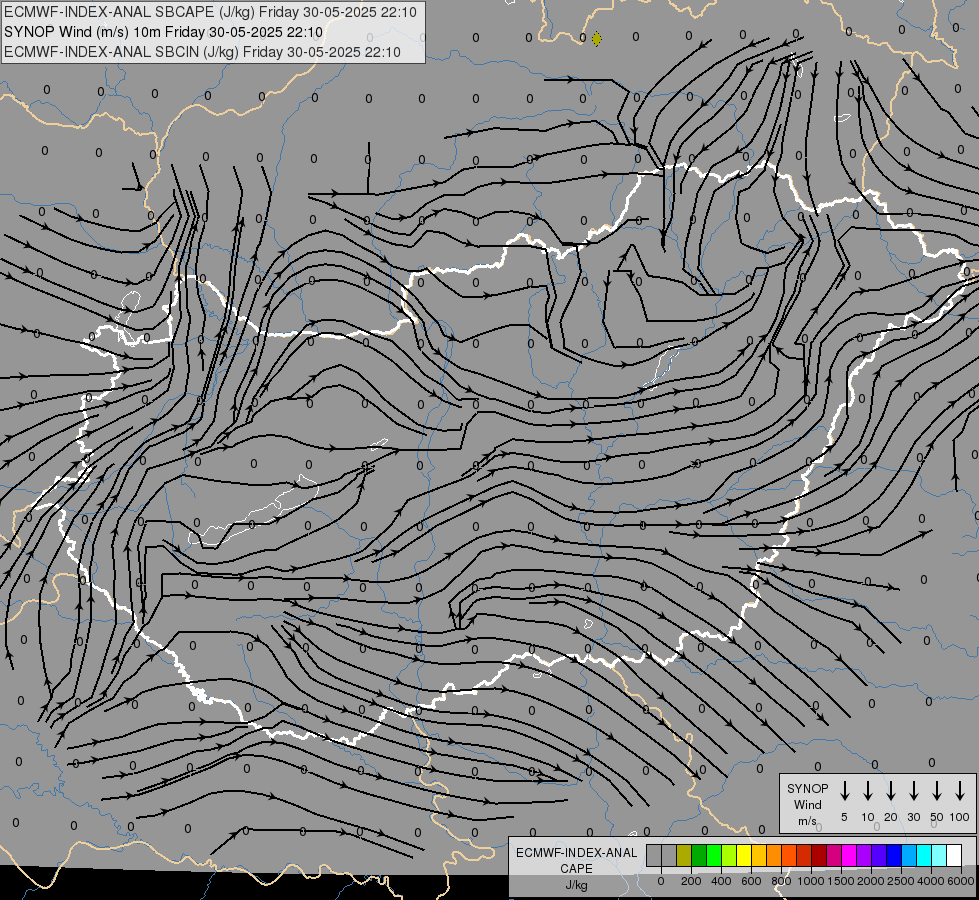Click the '2000' tick label on colorbar
Viewport: 979px width, 900px height.
pyautogui.click(x=871, y=881)
